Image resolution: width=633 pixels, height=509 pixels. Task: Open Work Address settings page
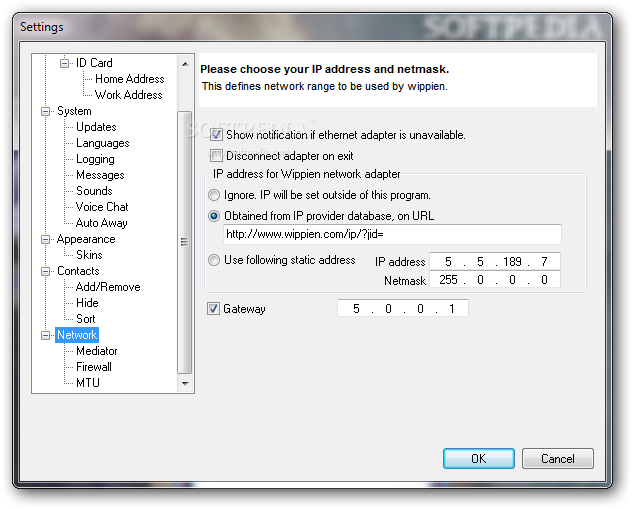click(128, 95)
